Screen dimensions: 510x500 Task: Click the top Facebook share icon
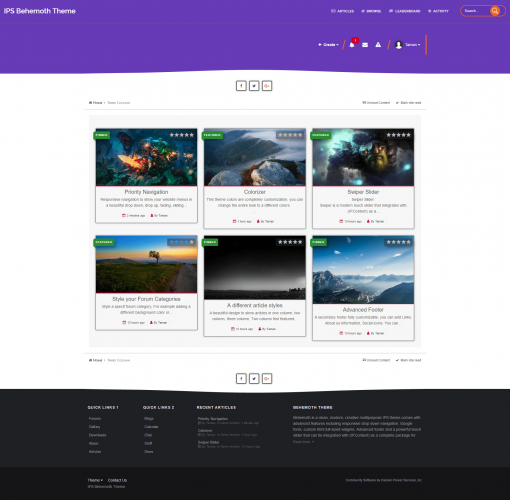(x=241, y=86)
